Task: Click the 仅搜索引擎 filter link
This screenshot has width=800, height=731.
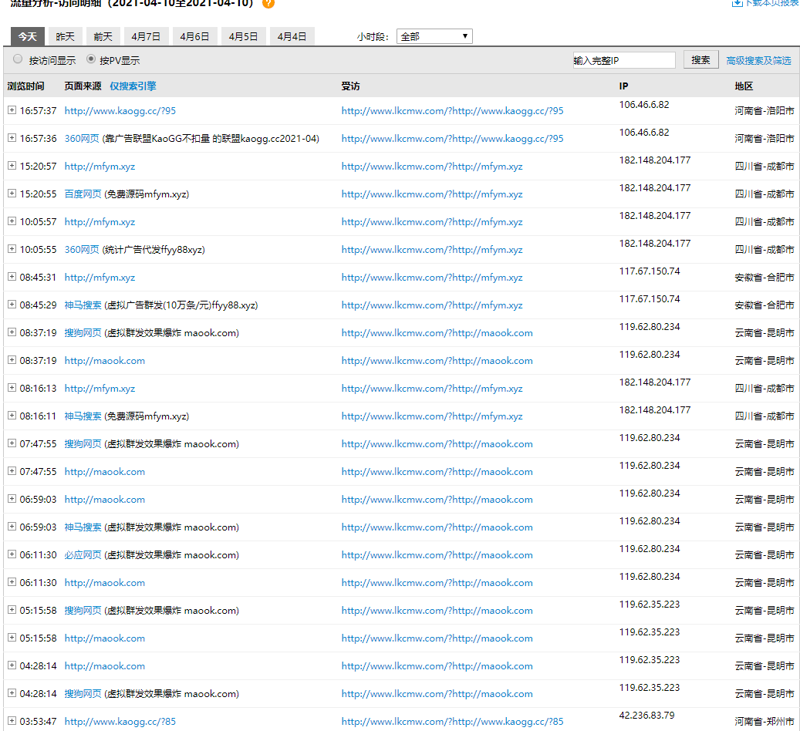Action: pyautogui.click(x=133, y=87)
